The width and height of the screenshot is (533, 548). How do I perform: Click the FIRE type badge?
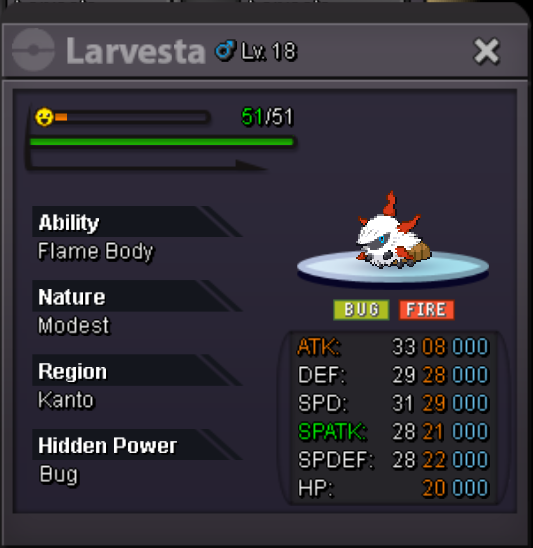(426, 310)
